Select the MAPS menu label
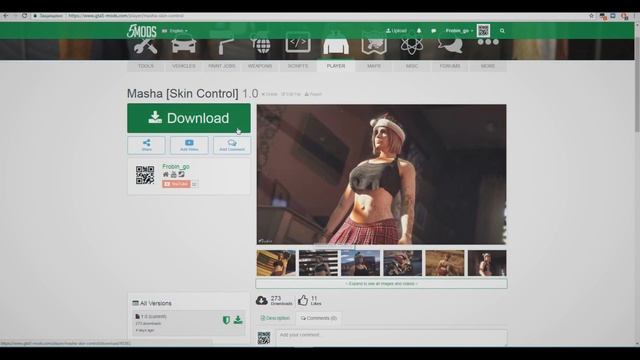 click(x=374, y=66)
